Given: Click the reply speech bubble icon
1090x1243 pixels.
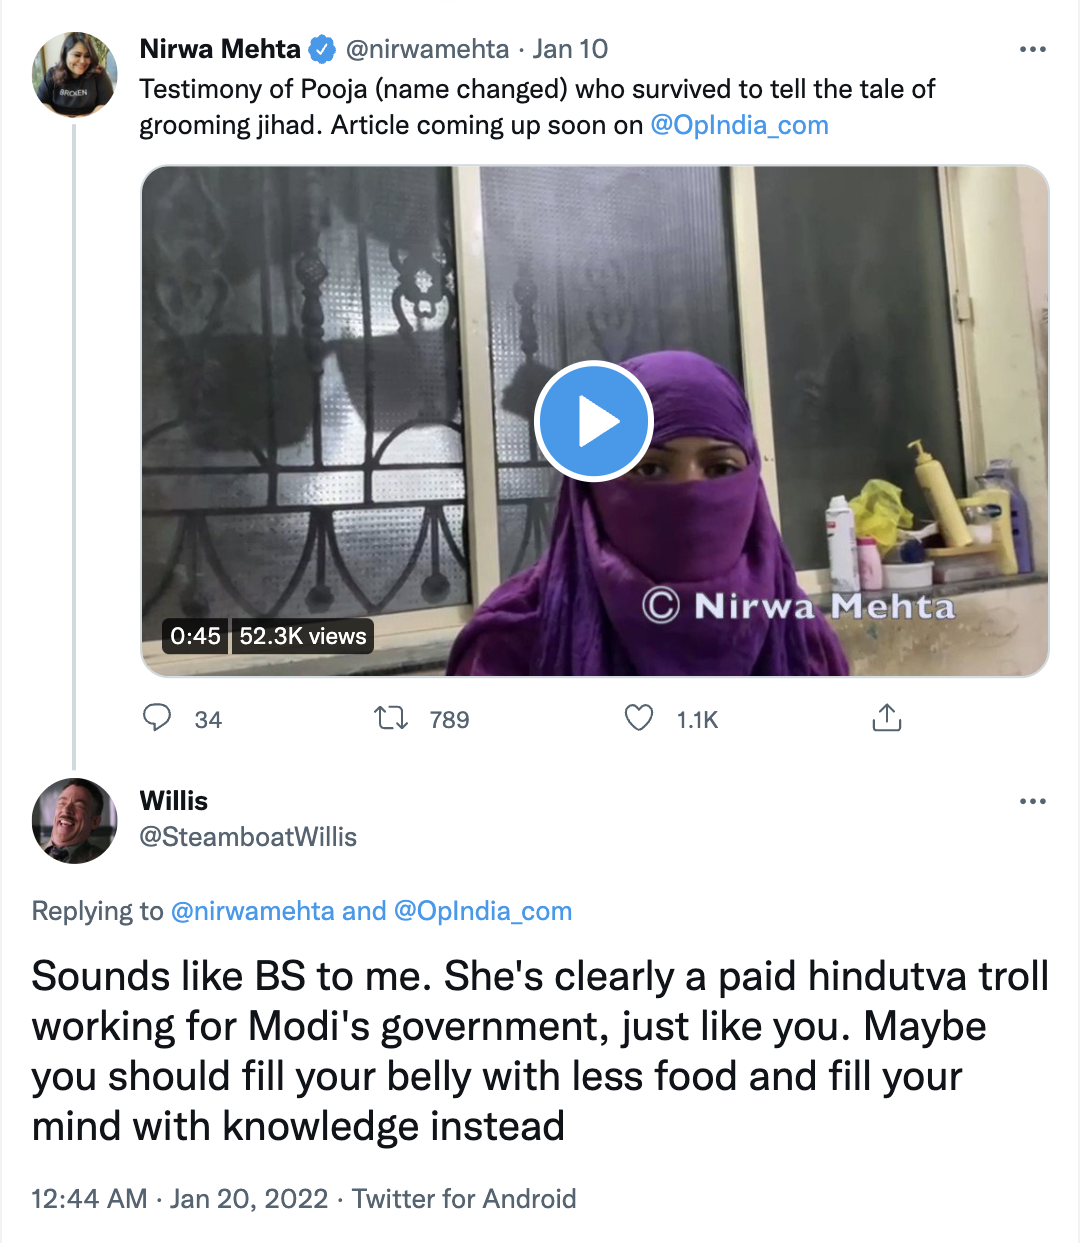Looking at the screenshot, I should tap(157, 718).
